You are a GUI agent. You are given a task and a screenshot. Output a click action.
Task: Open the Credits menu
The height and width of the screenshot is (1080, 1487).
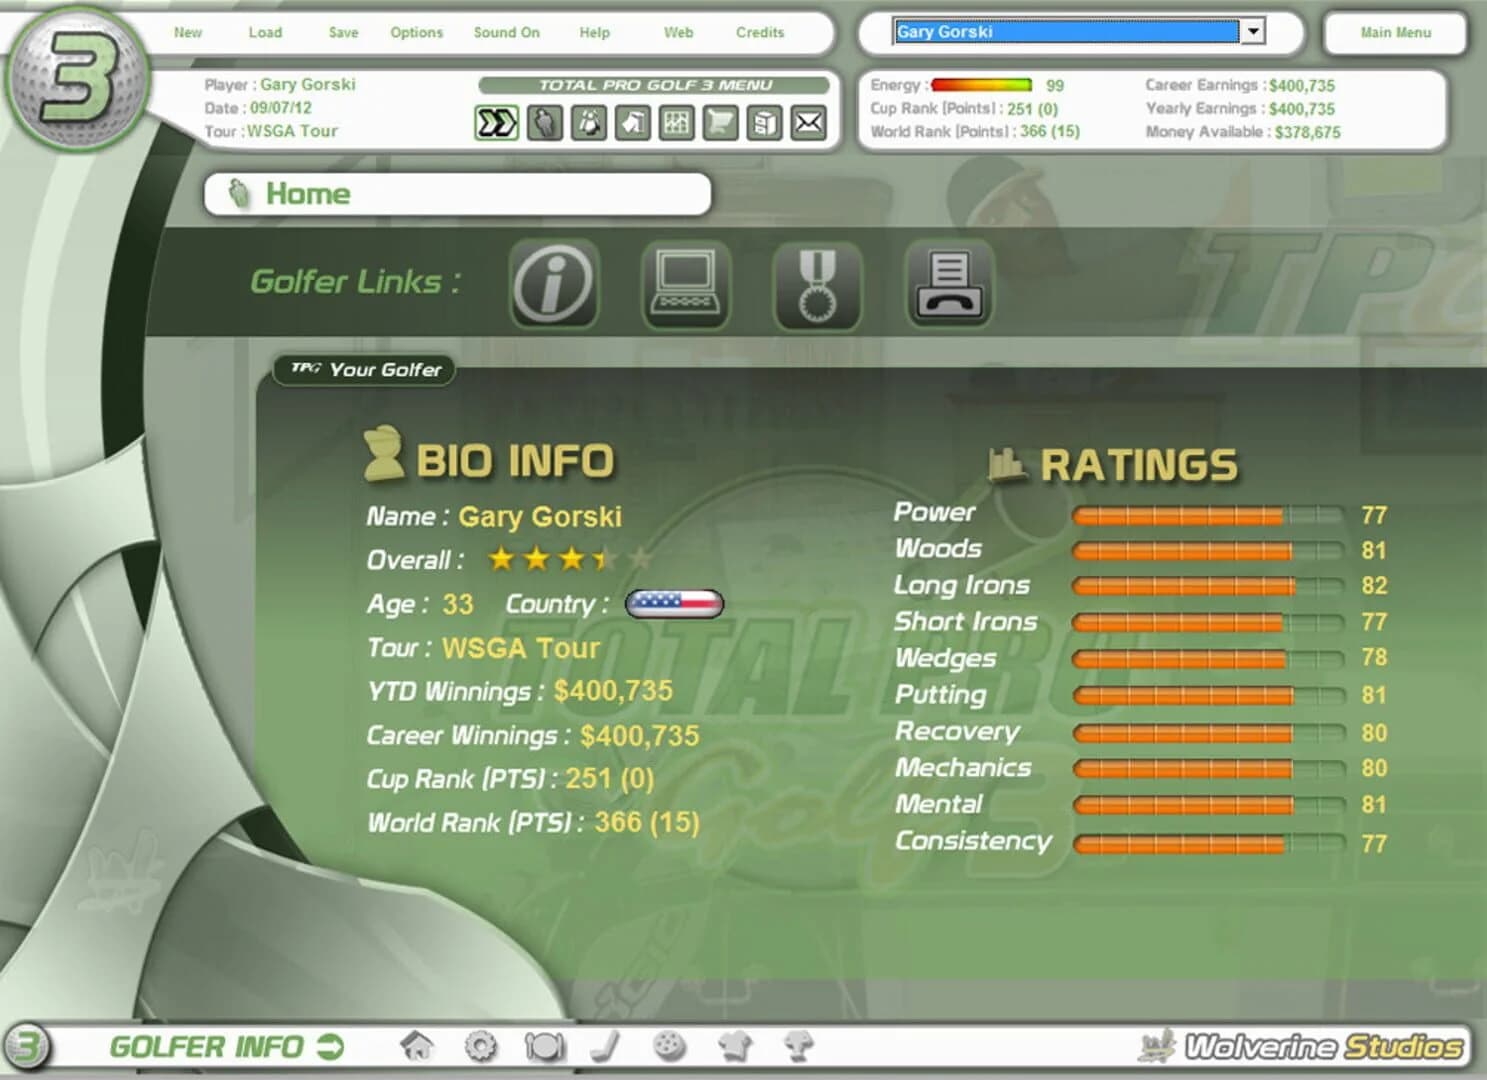click(759, 32)
